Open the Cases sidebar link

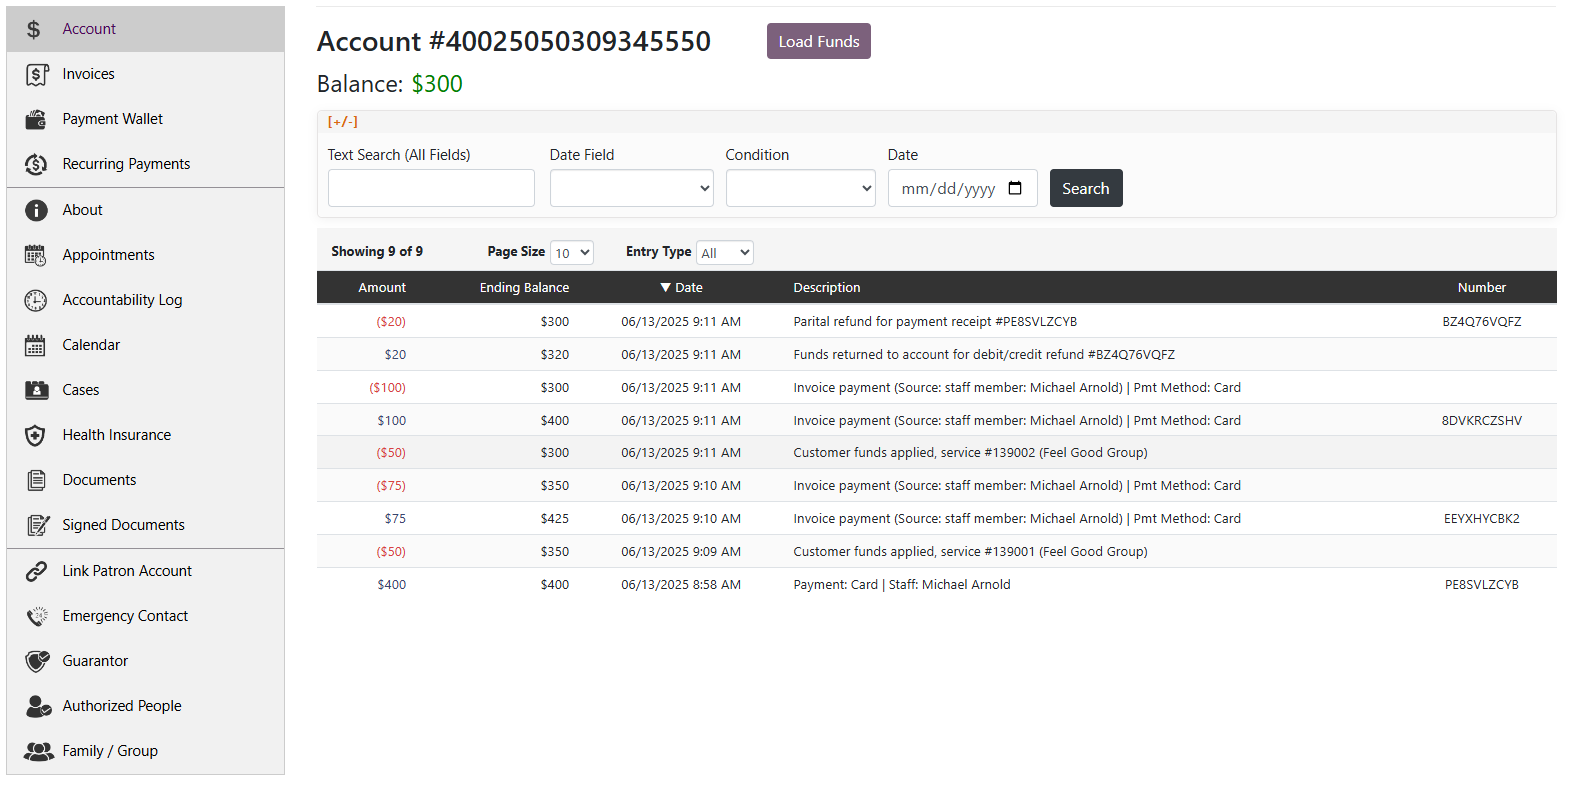click(145, 390)
